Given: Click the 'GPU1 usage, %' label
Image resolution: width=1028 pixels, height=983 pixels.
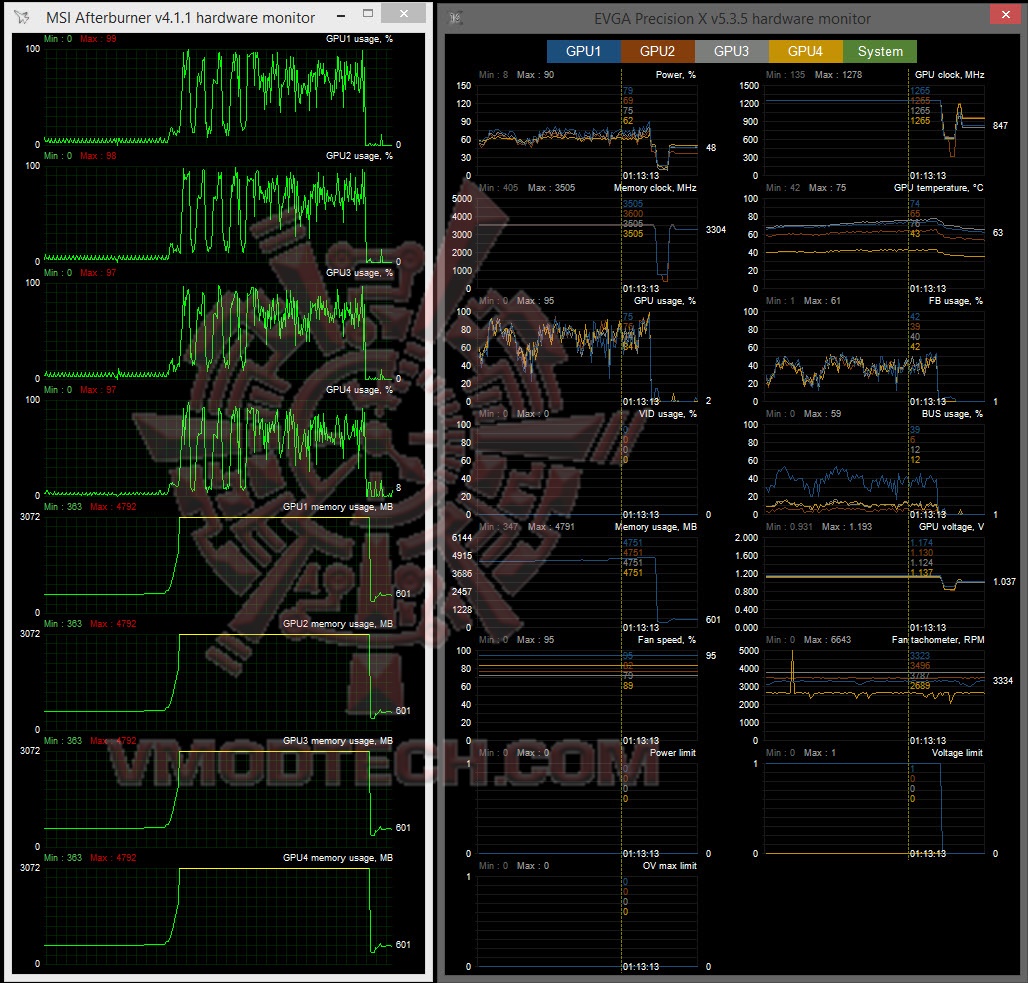Looking at the screenshot, I should coord(359,39).
